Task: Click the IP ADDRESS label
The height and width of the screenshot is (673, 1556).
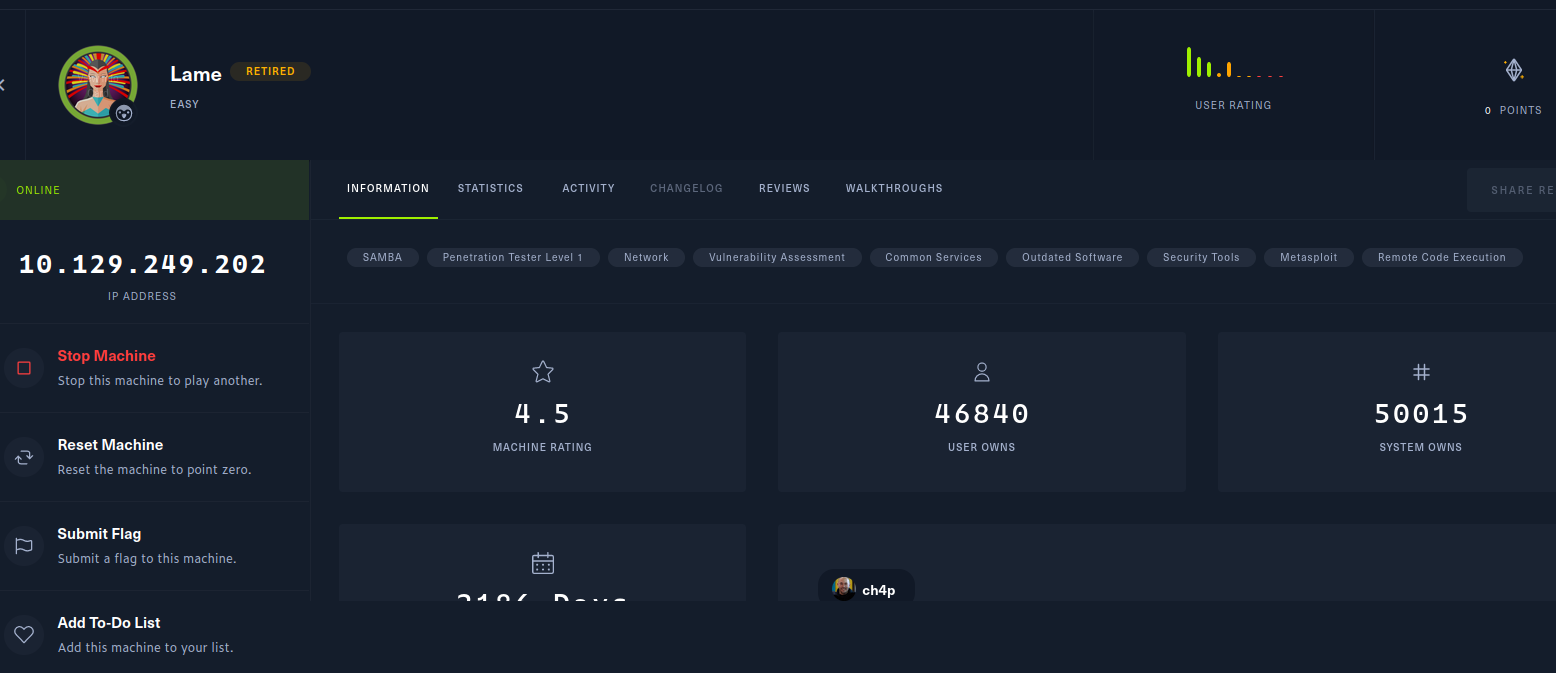Action: [142, 296]
